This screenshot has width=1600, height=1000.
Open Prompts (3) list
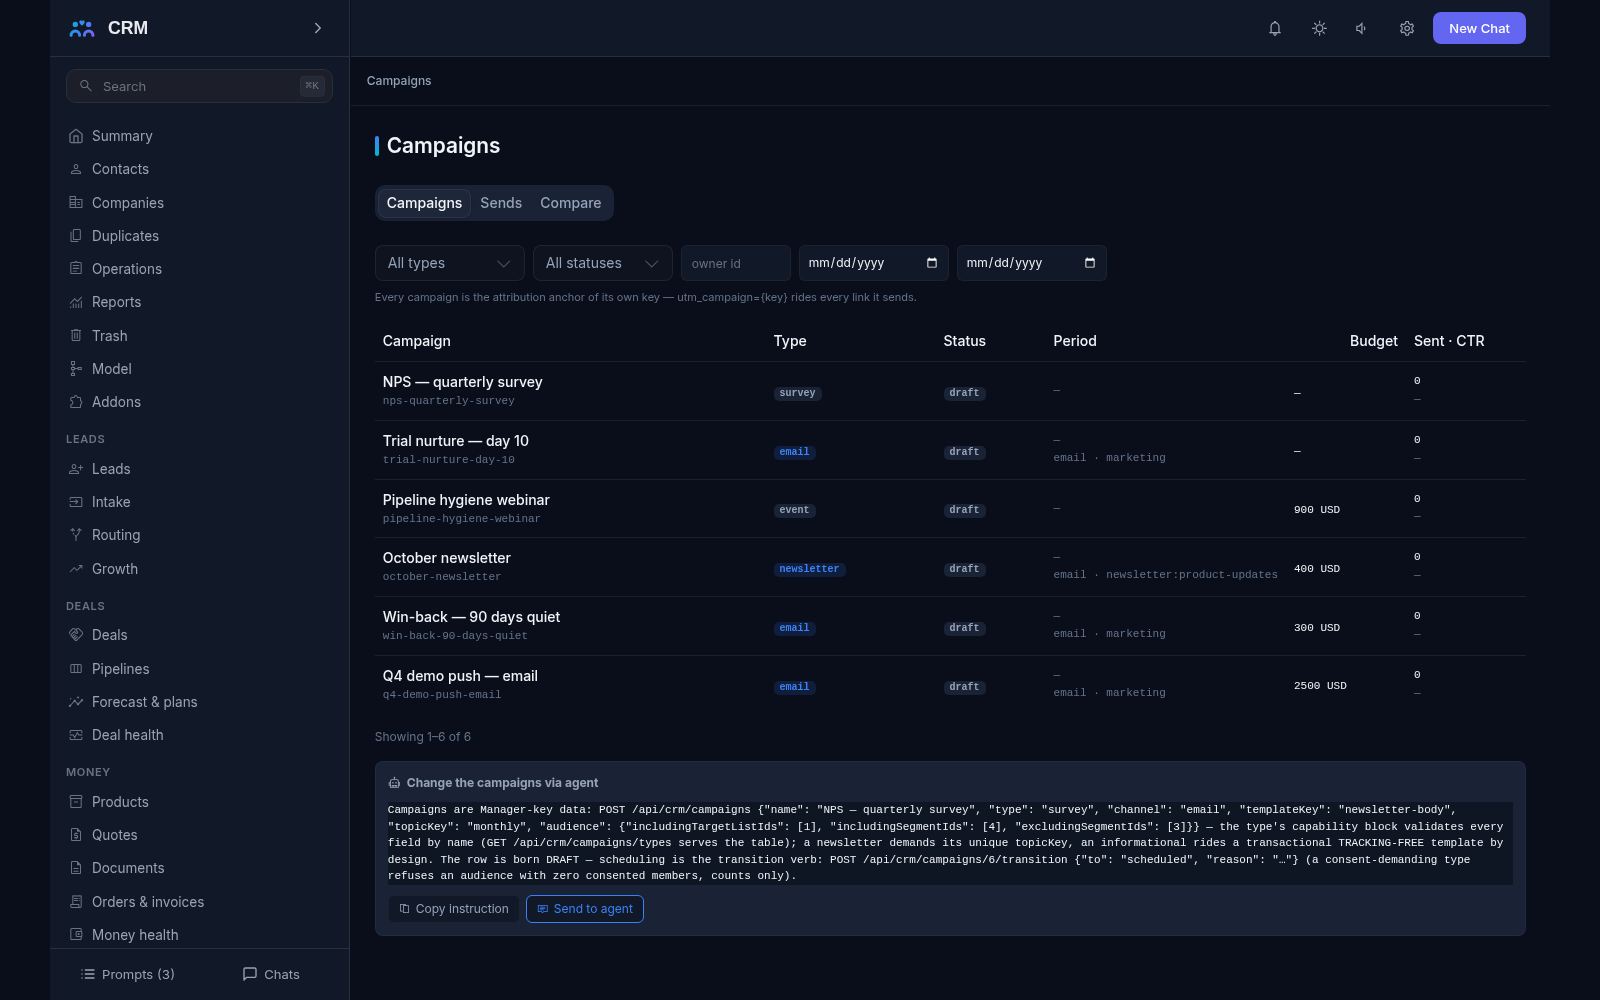click(127, 974)
